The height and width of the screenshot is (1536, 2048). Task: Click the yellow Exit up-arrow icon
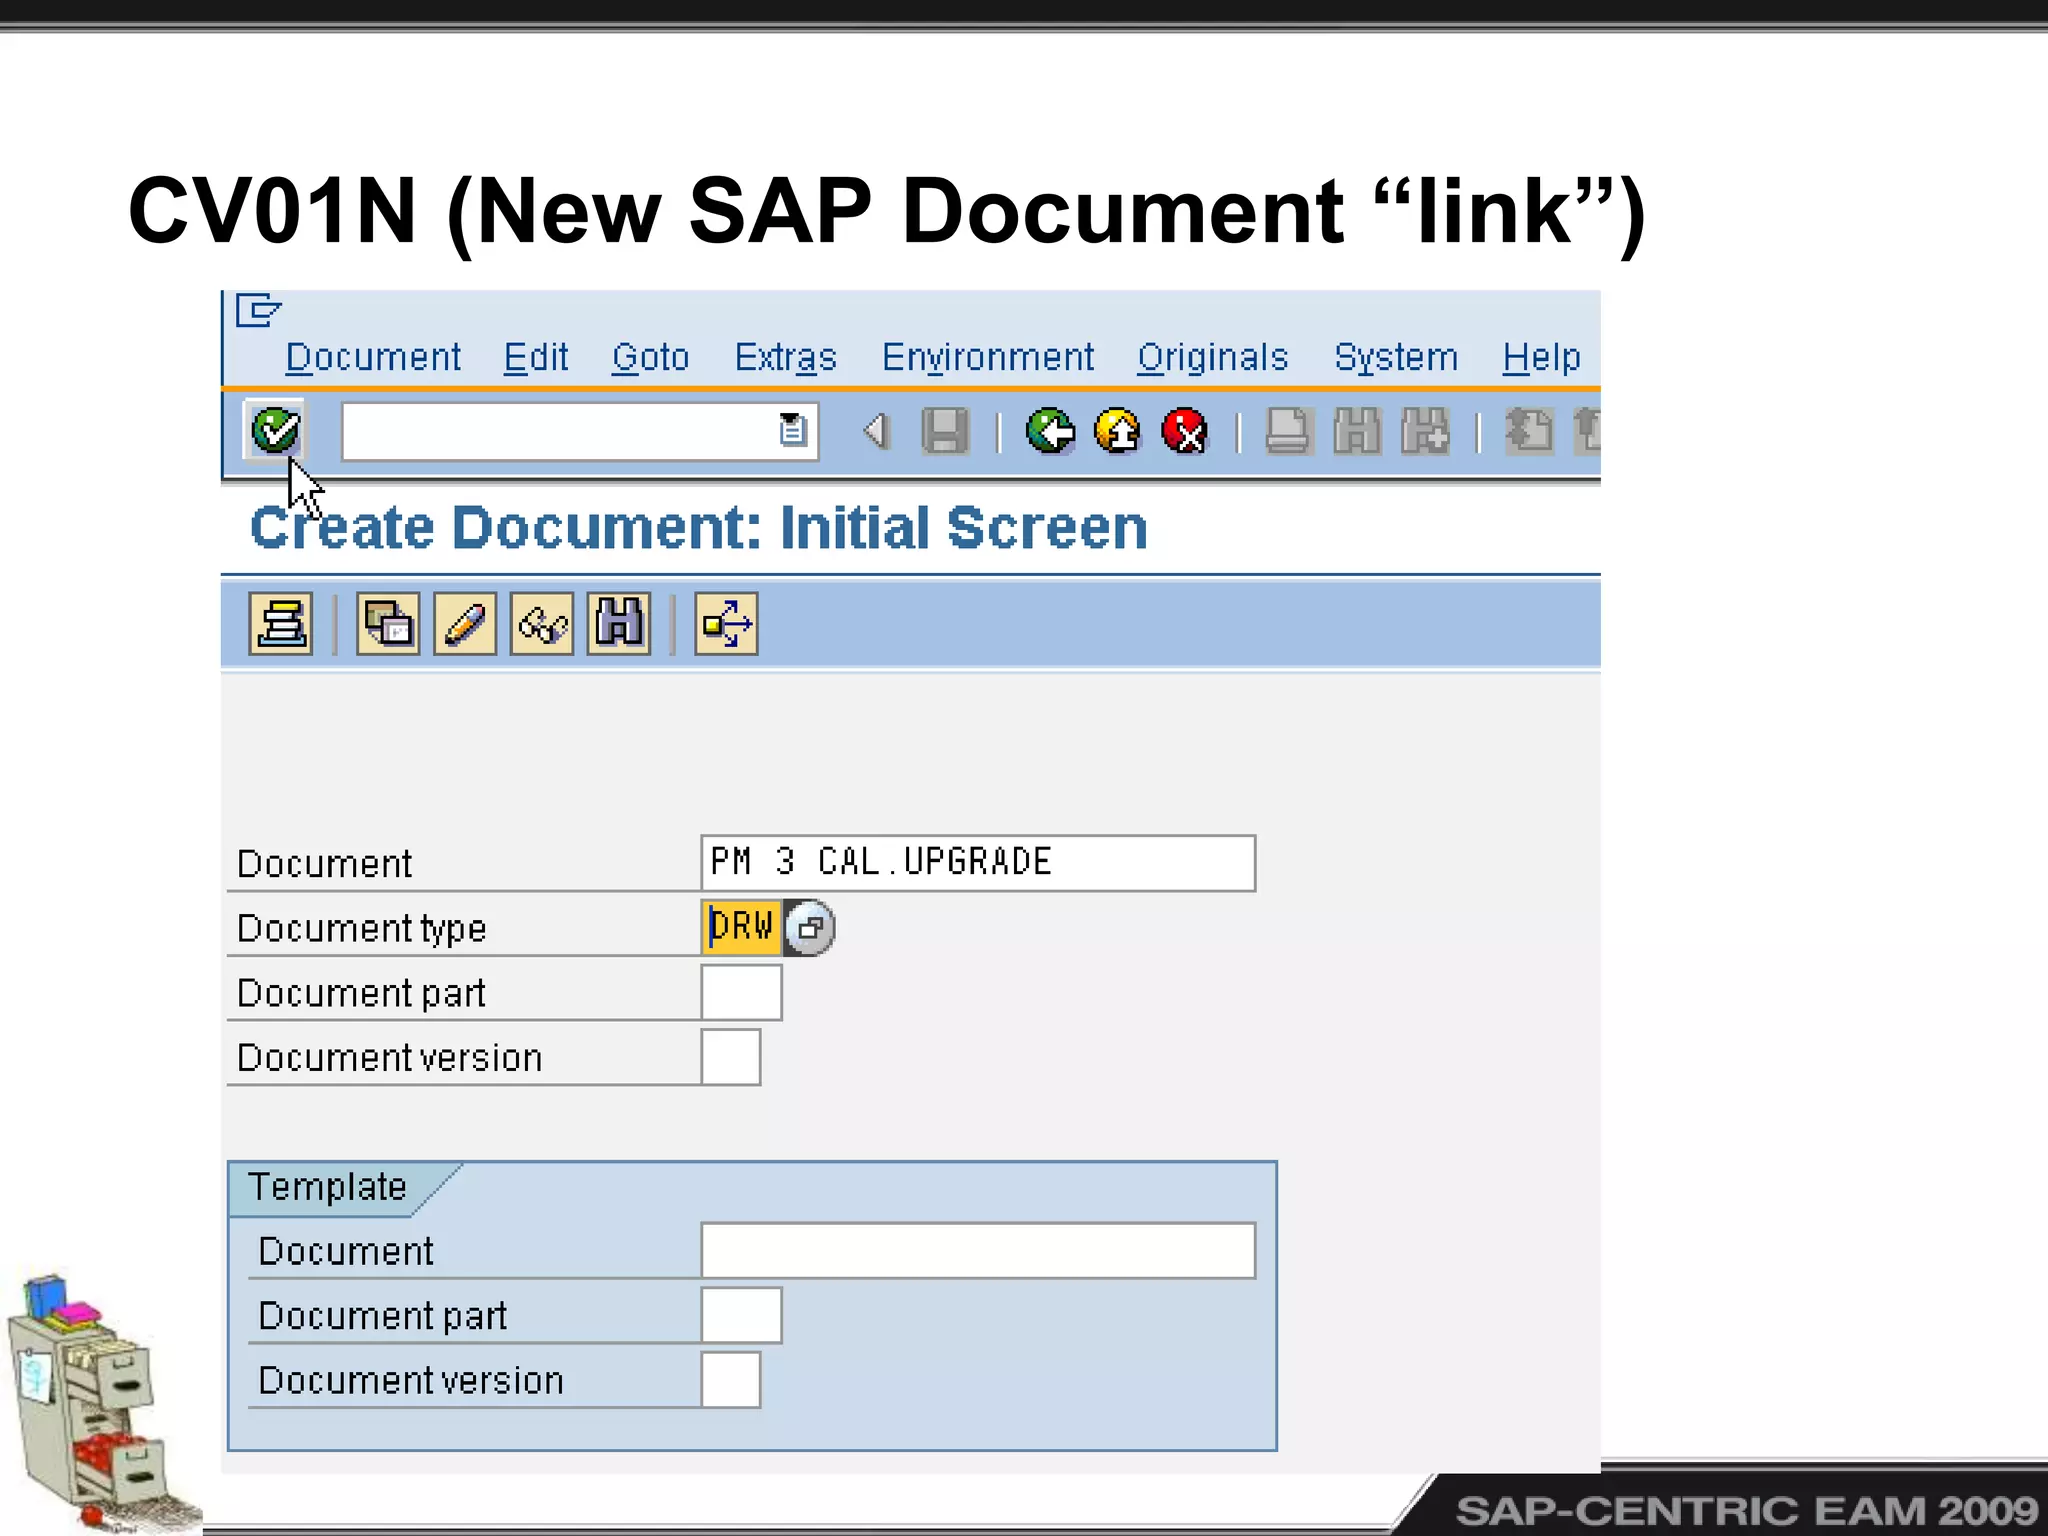tap(1118, 431)
